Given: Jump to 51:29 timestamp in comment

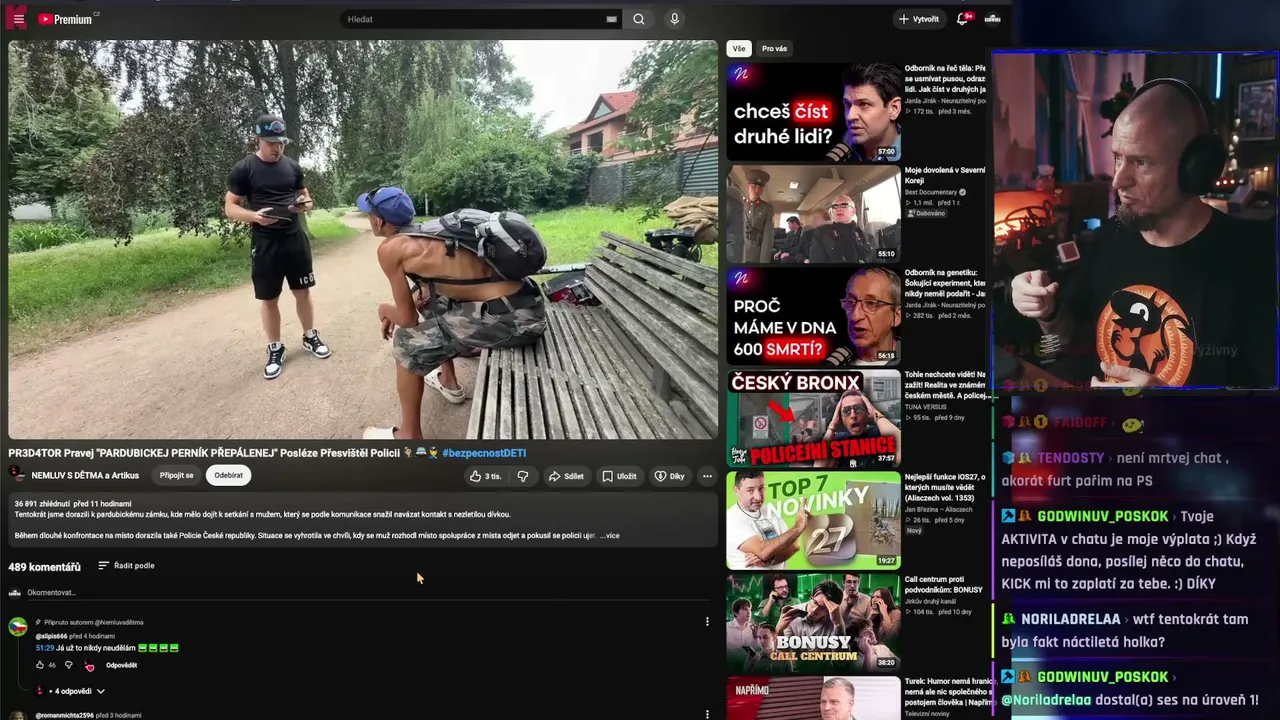Looking at the screenshot, I should point(43,648).
